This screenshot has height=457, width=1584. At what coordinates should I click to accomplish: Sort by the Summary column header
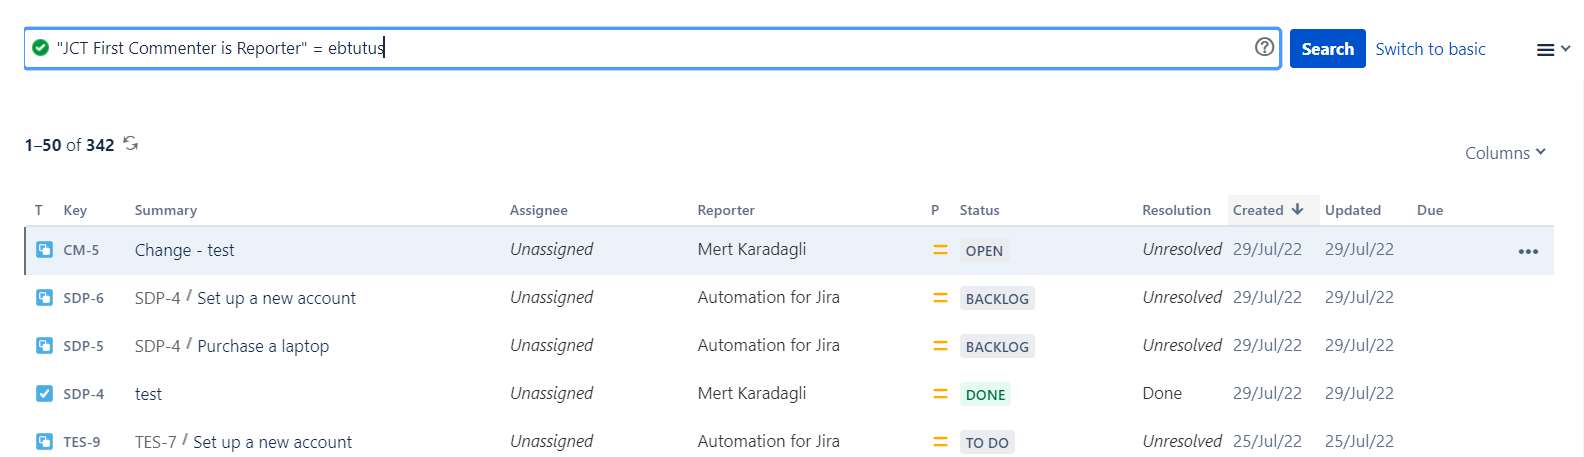click(x=166, y=210)
